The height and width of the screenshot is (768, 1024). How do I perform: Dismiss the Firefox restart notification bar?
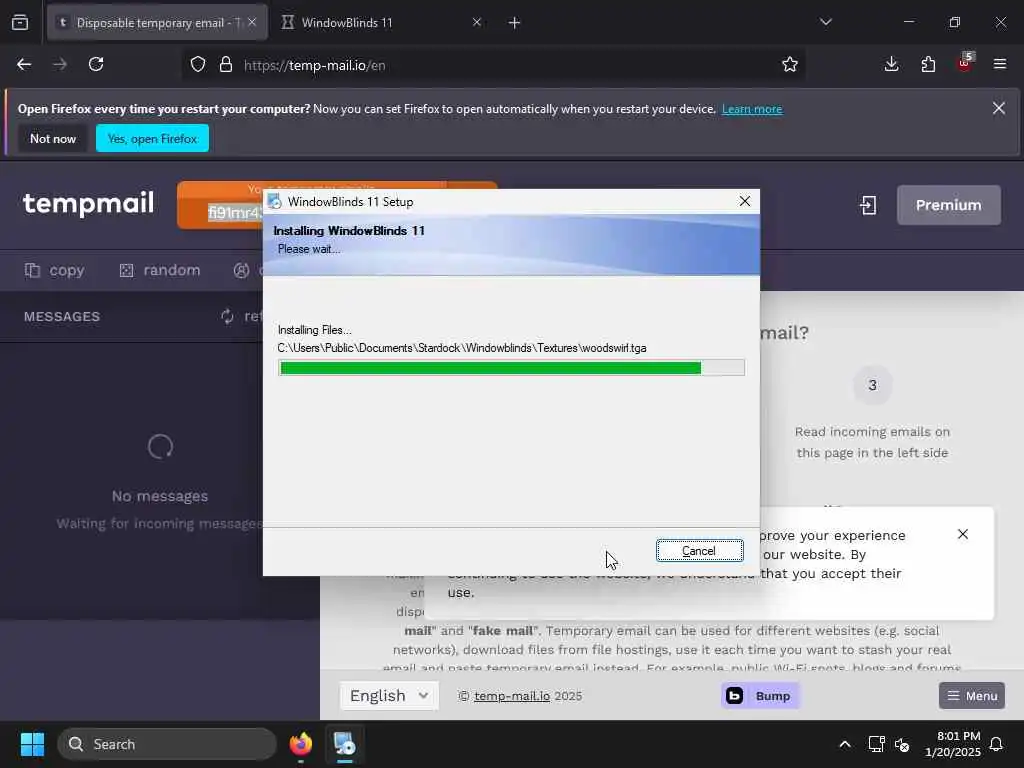tap(999, 108)
